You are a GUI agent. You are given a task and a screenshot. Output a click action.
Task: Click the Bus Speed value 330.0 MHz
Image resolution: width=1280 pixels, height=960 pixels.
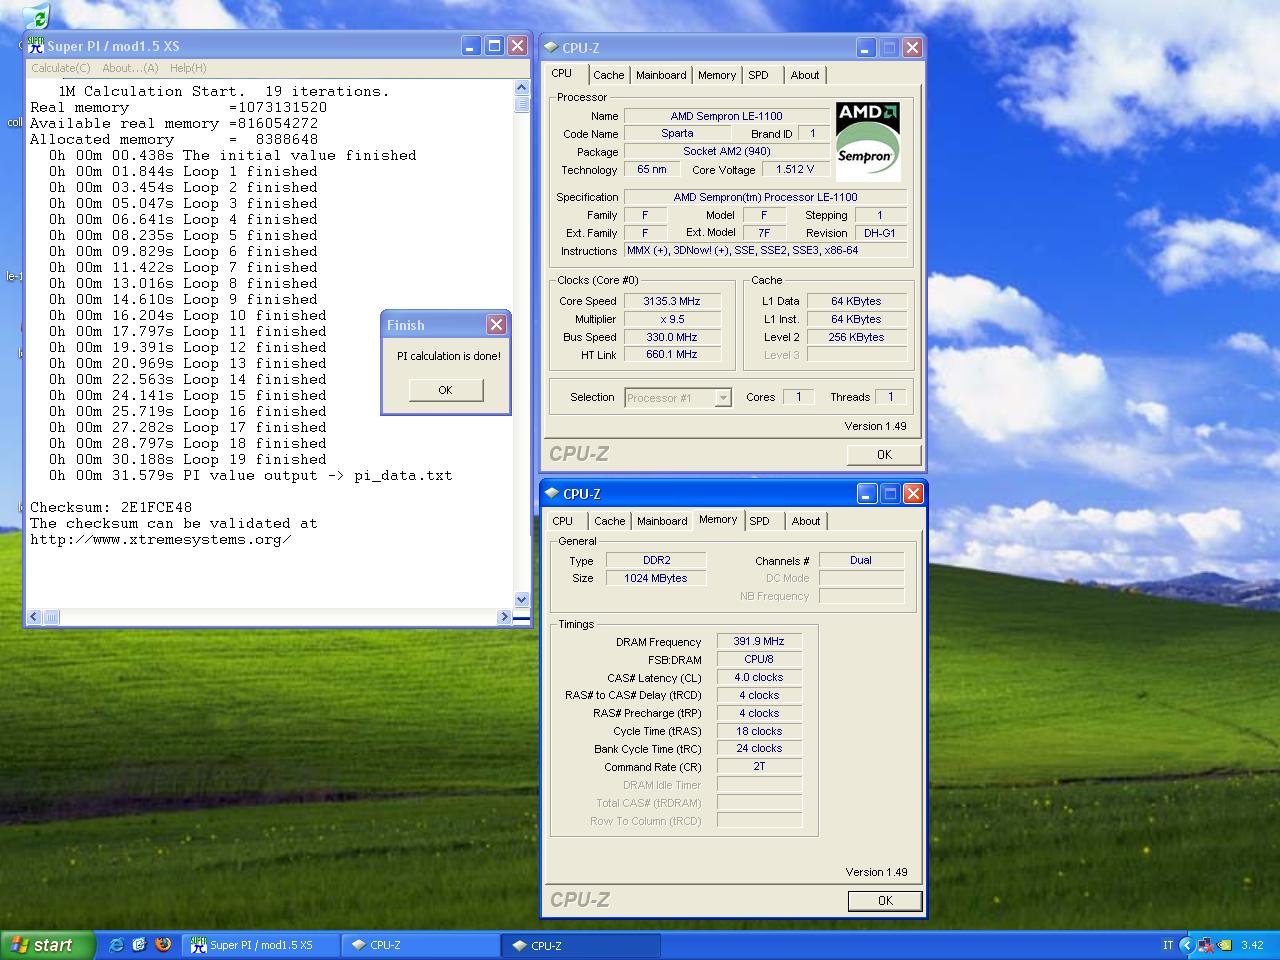(672, 337)
